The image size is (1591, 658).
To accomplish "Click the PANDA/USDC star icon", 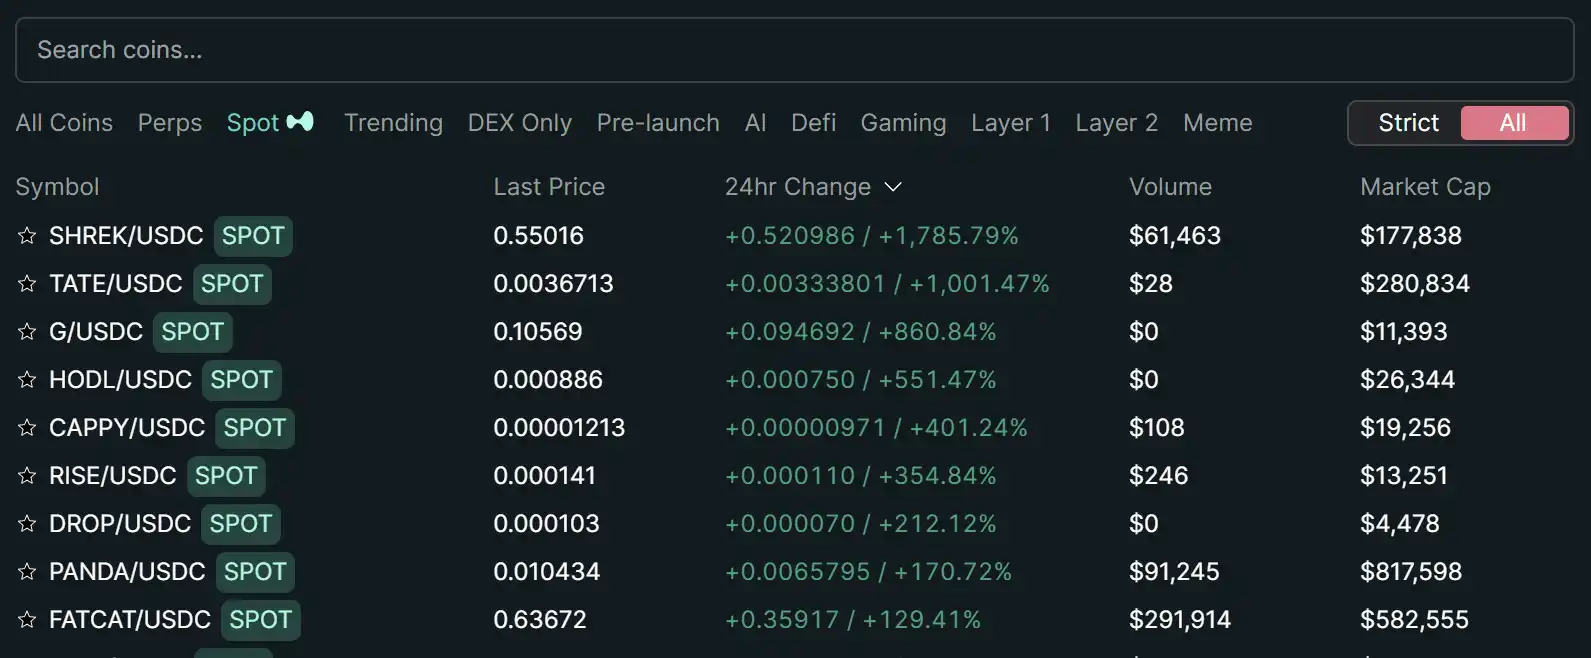I will tap(27, 572).
